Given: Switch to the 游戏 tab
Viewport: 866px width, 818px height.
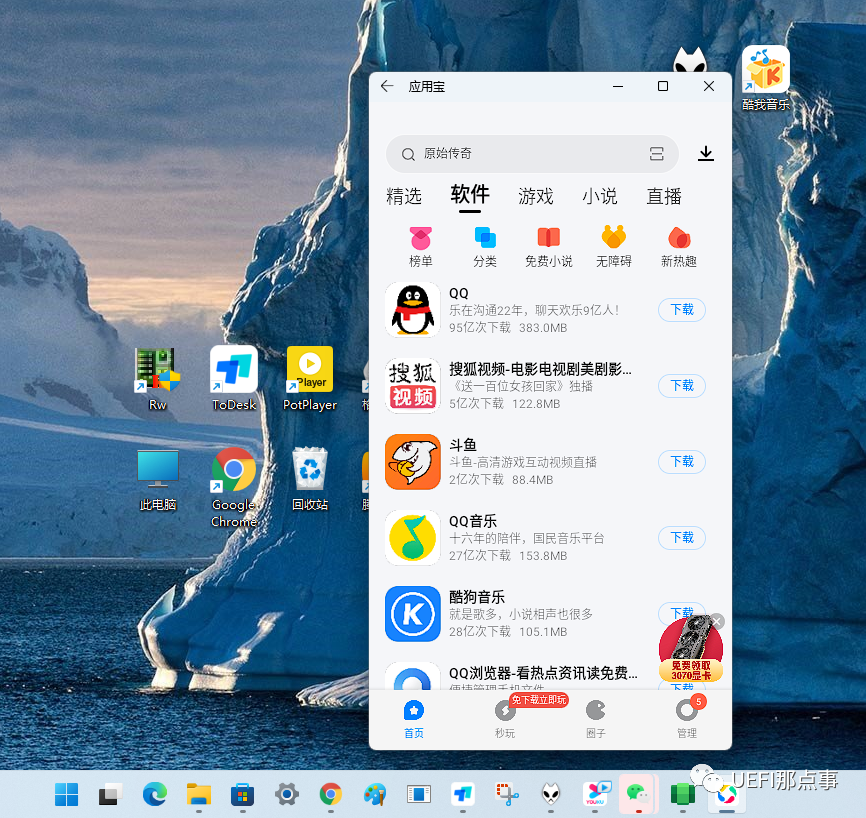Looking at the screenshot, I should 535,197.
